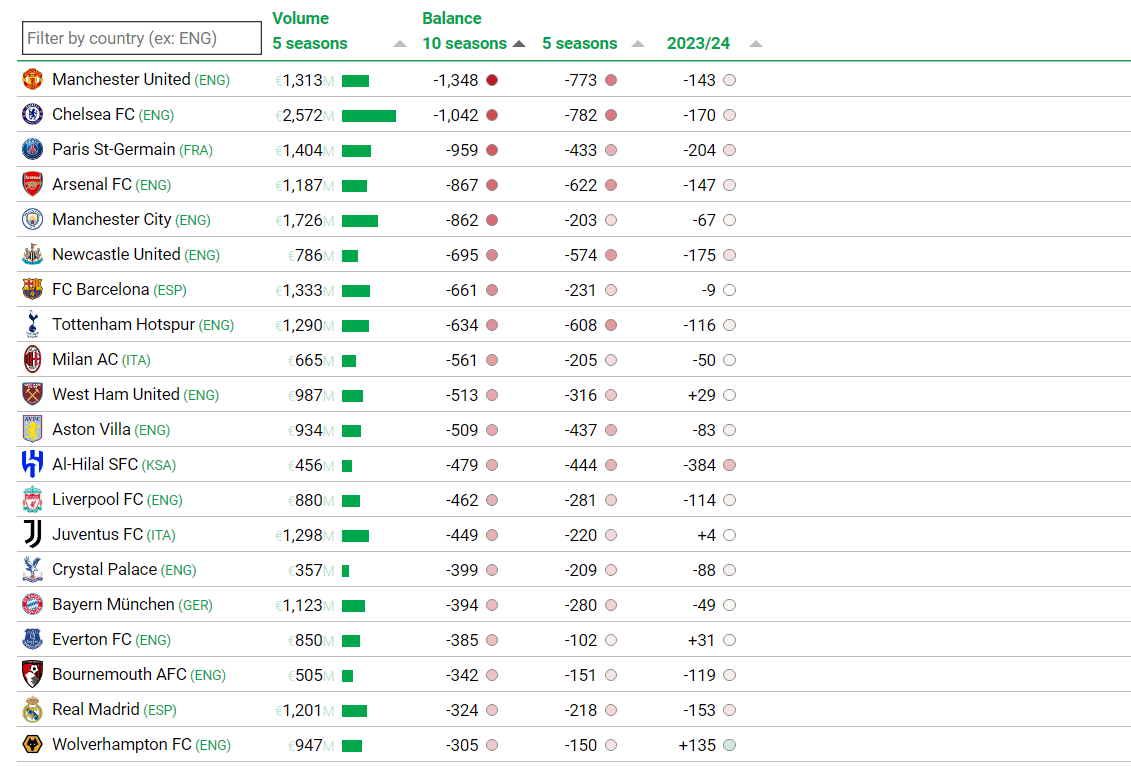Click the Juventus FC logo icon
Screen dimensions: 1131x766
(x=32, y=535)
